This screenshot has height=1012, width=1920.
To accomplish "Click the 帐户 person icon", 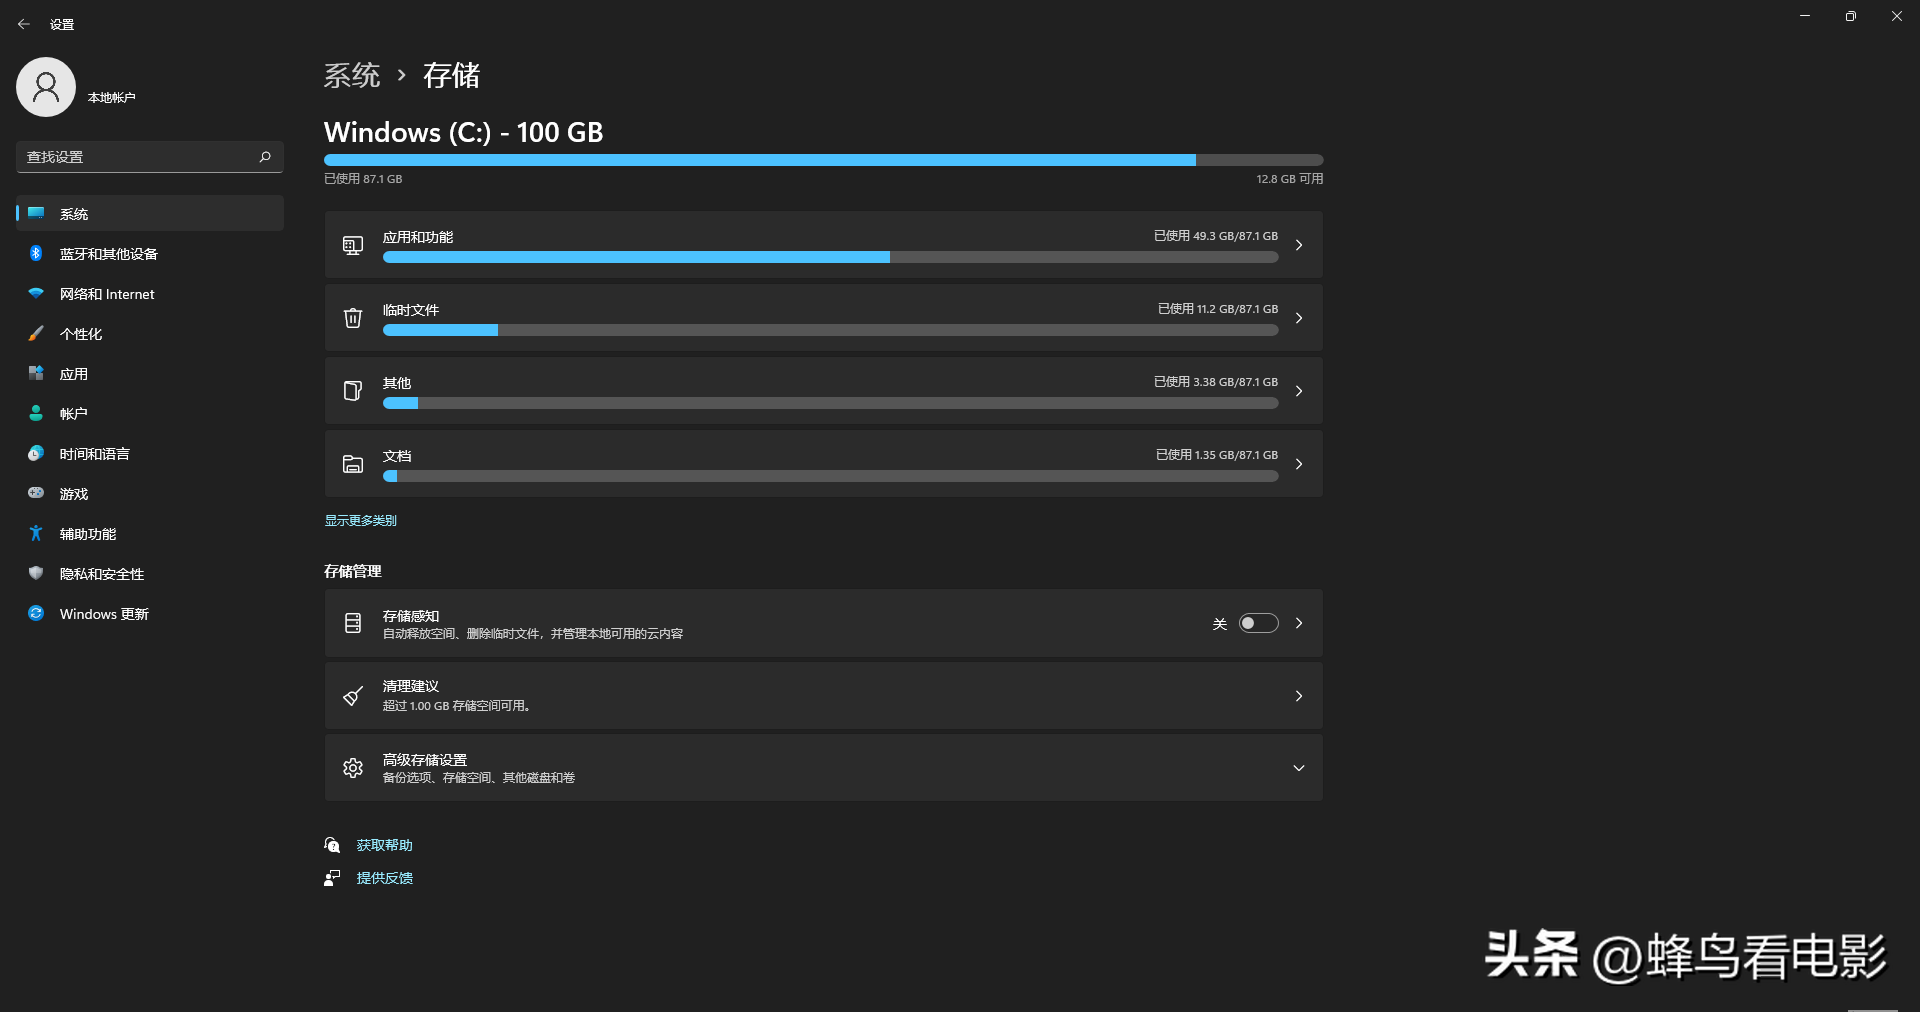I will tap(36, 413).
